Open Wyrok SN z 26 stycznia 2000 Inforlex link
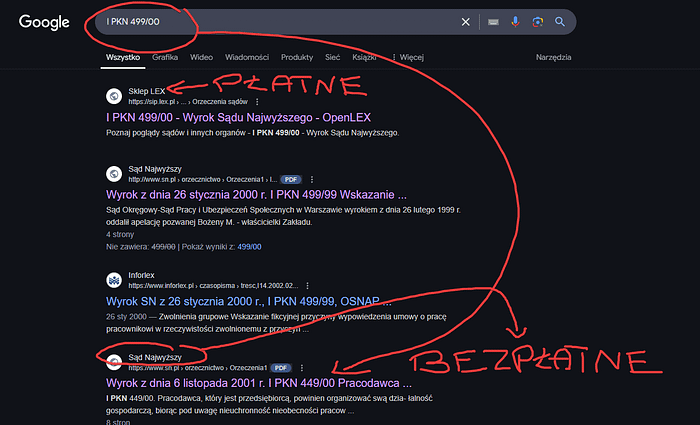Image resolution: width=700 pixels, height=425 pixels. 249,301
